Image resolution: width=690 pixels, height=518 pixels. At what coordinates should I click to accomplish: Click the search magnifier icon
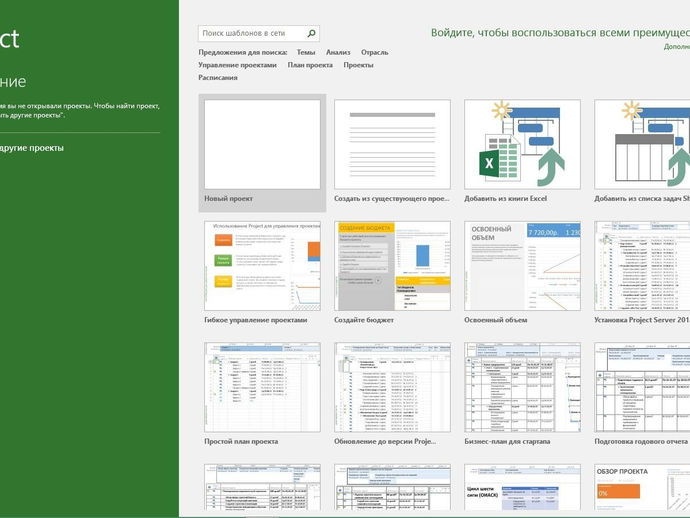pos(312,33)
